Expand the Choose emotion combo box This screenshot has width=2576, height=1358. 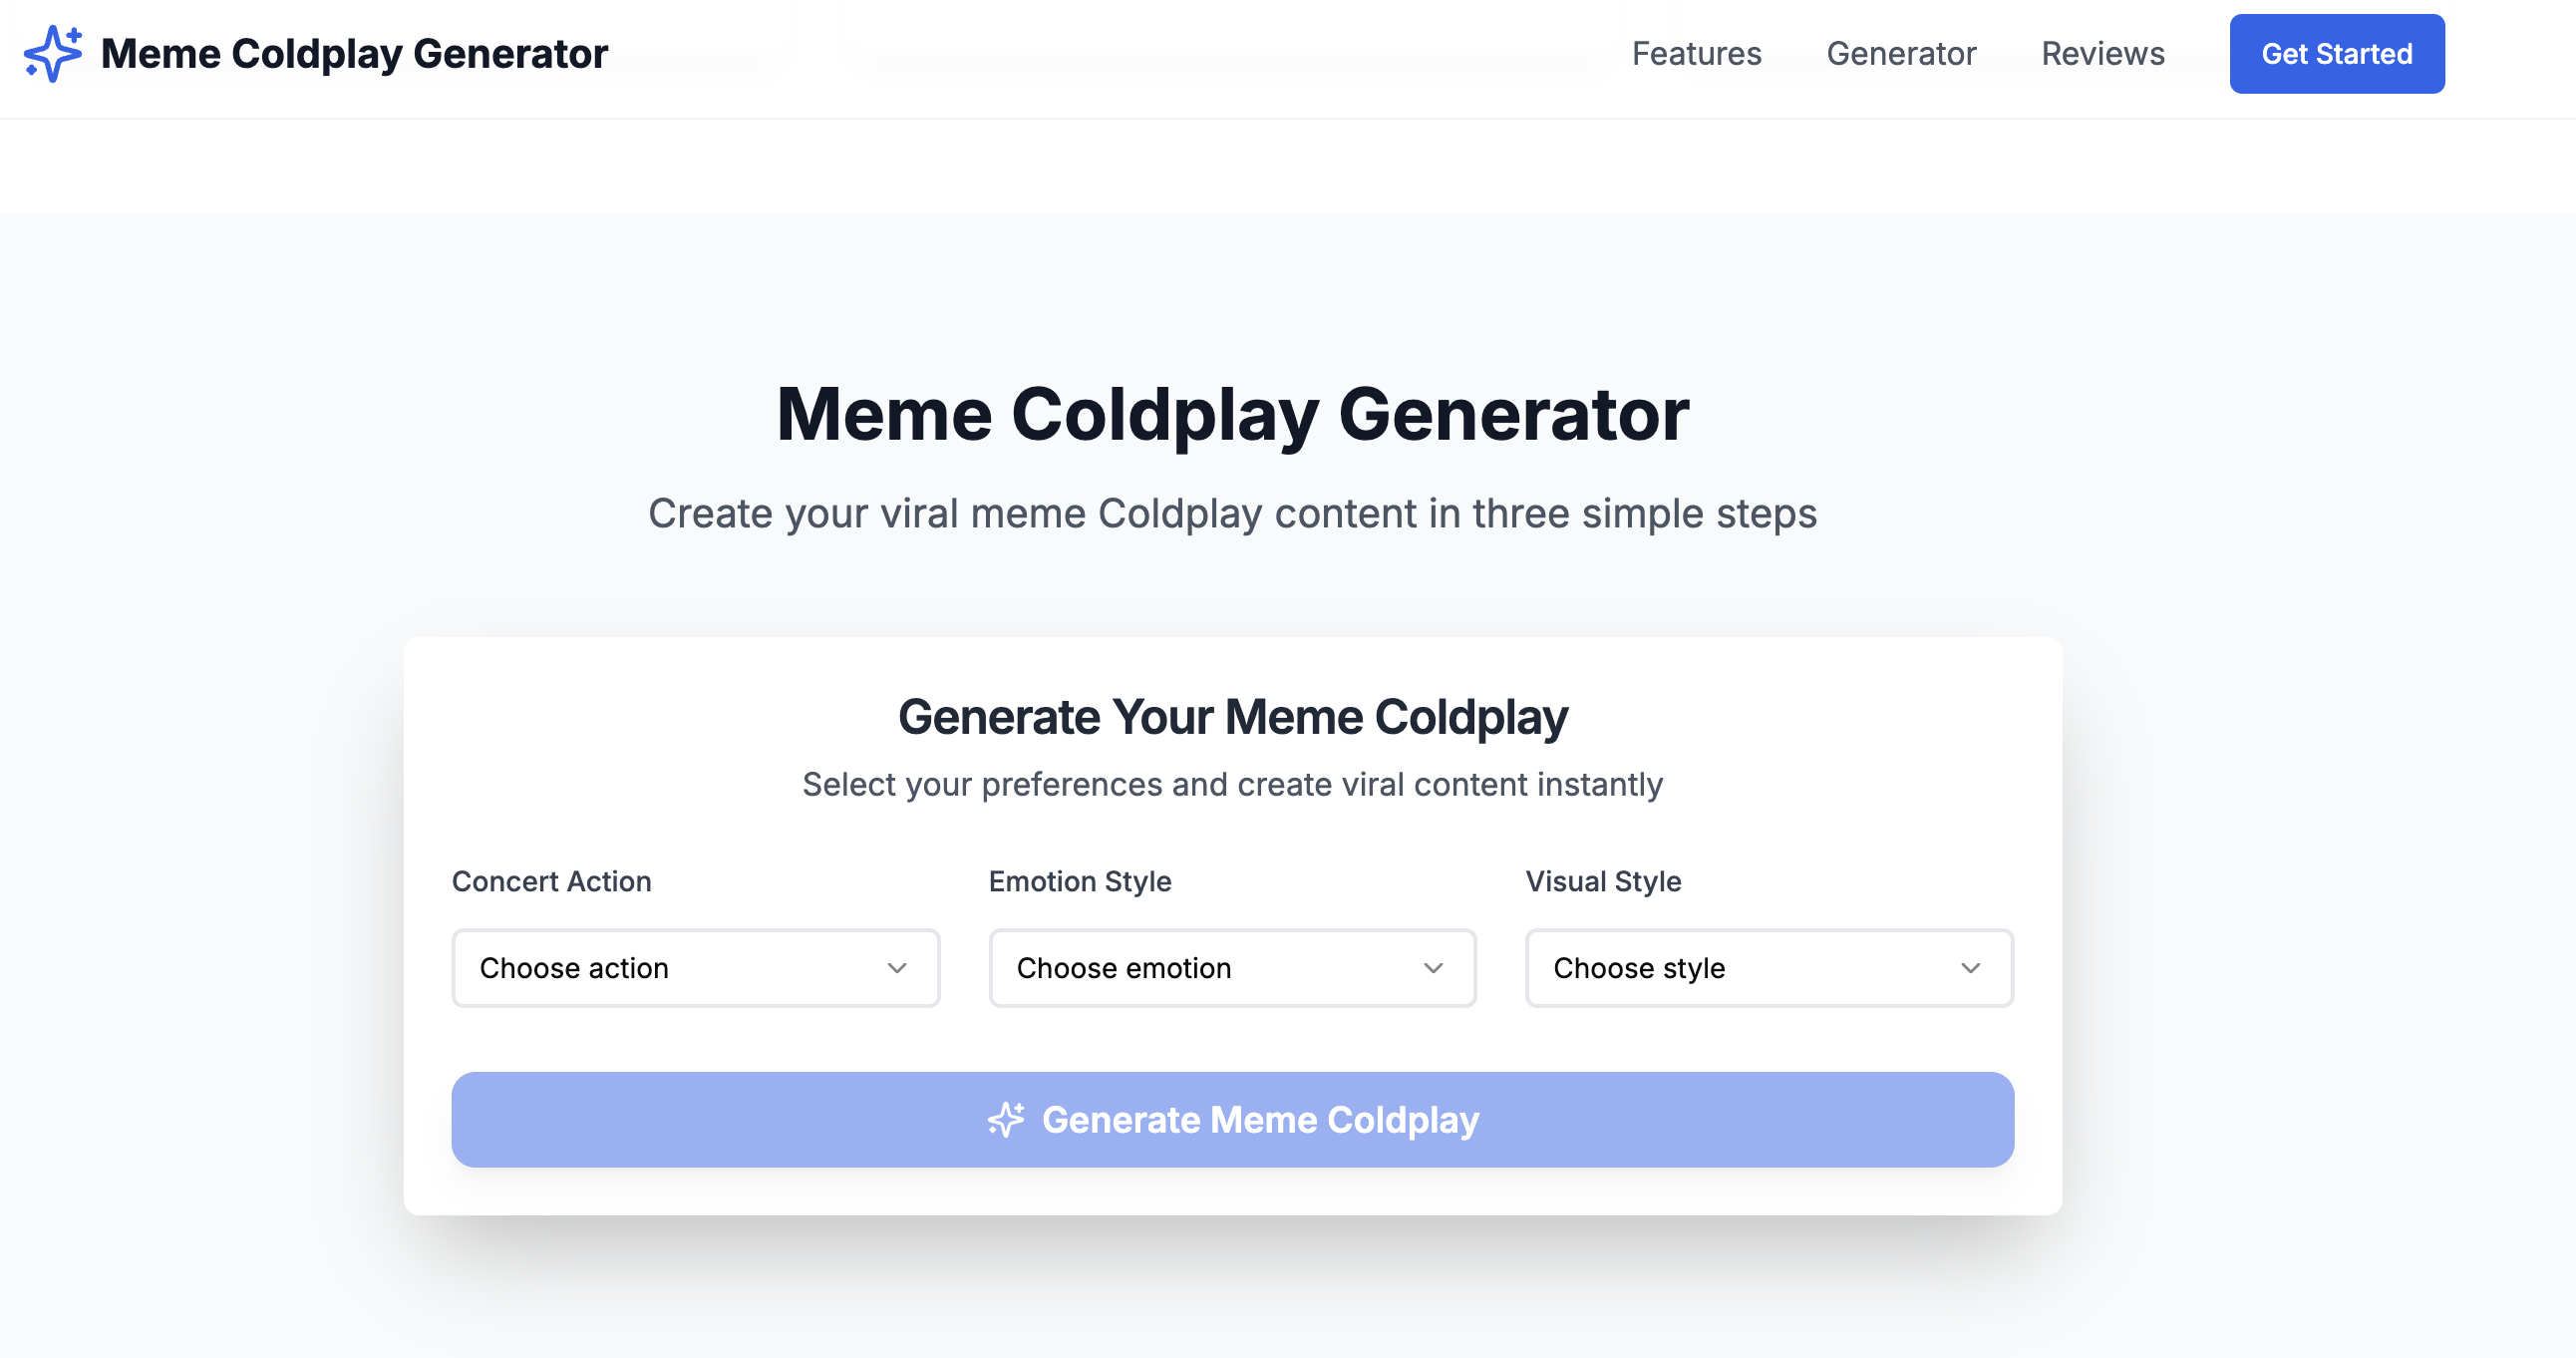click(1231, 968)
